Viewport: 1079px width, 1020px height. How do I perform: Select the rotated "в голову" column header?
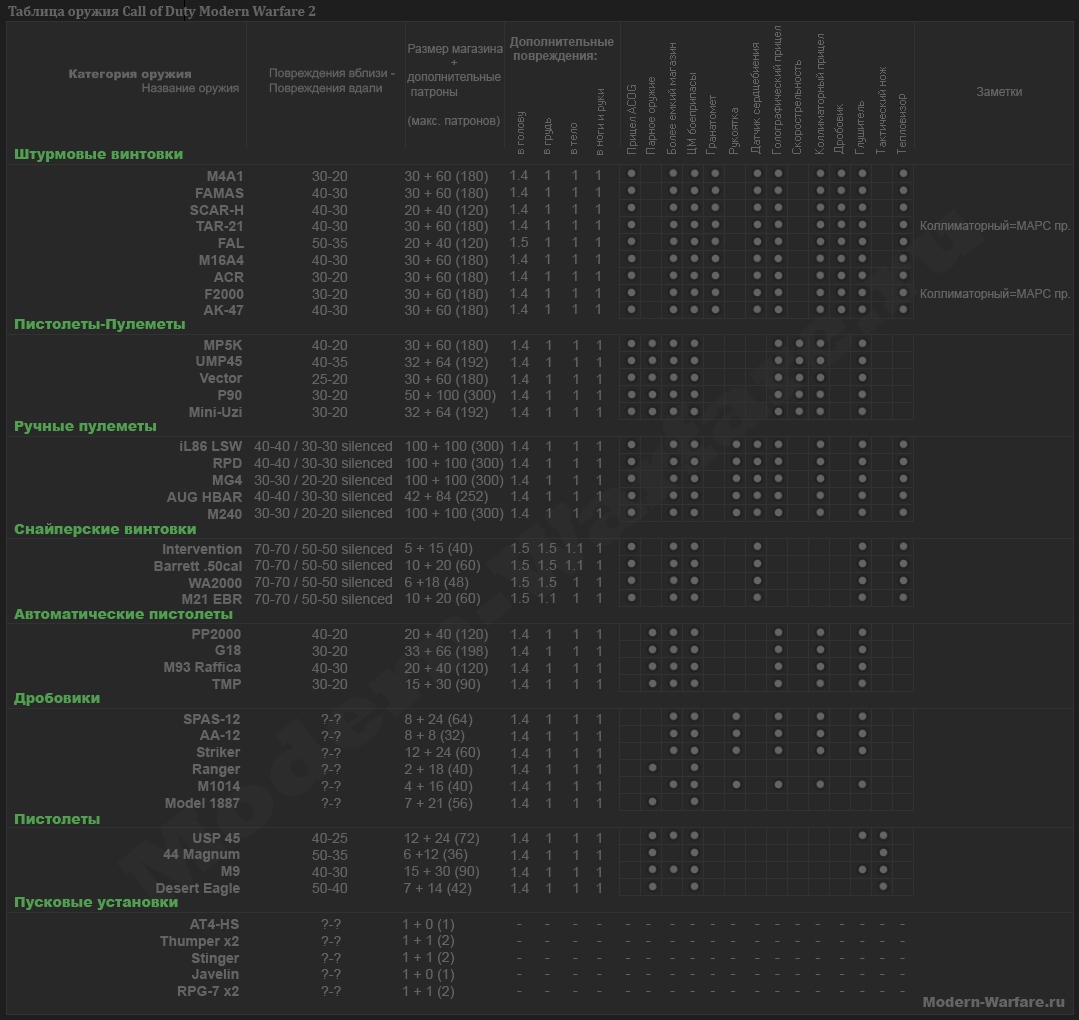(x=520, y=133)
